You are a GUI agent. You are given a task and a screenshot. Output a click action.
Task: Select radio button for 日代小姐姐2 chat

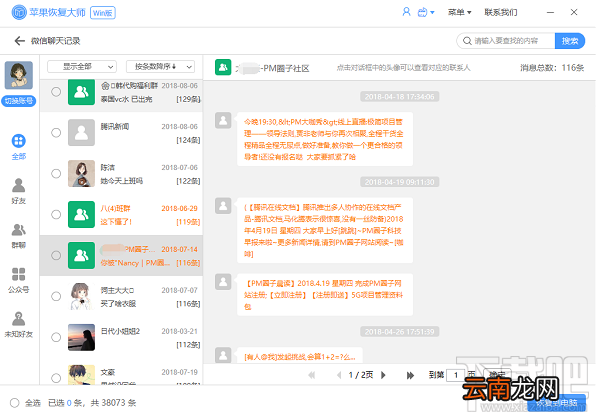click(56, 337)
